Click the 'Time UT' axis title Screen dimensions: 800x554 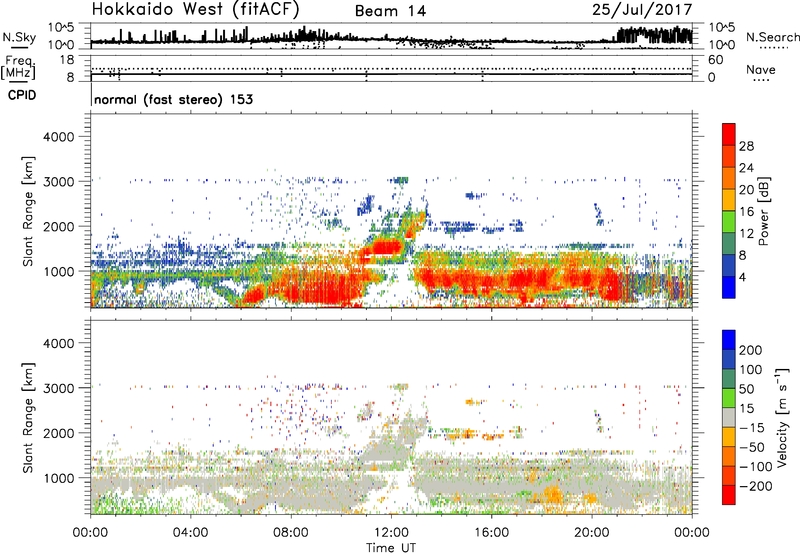(x=391, y=548)
